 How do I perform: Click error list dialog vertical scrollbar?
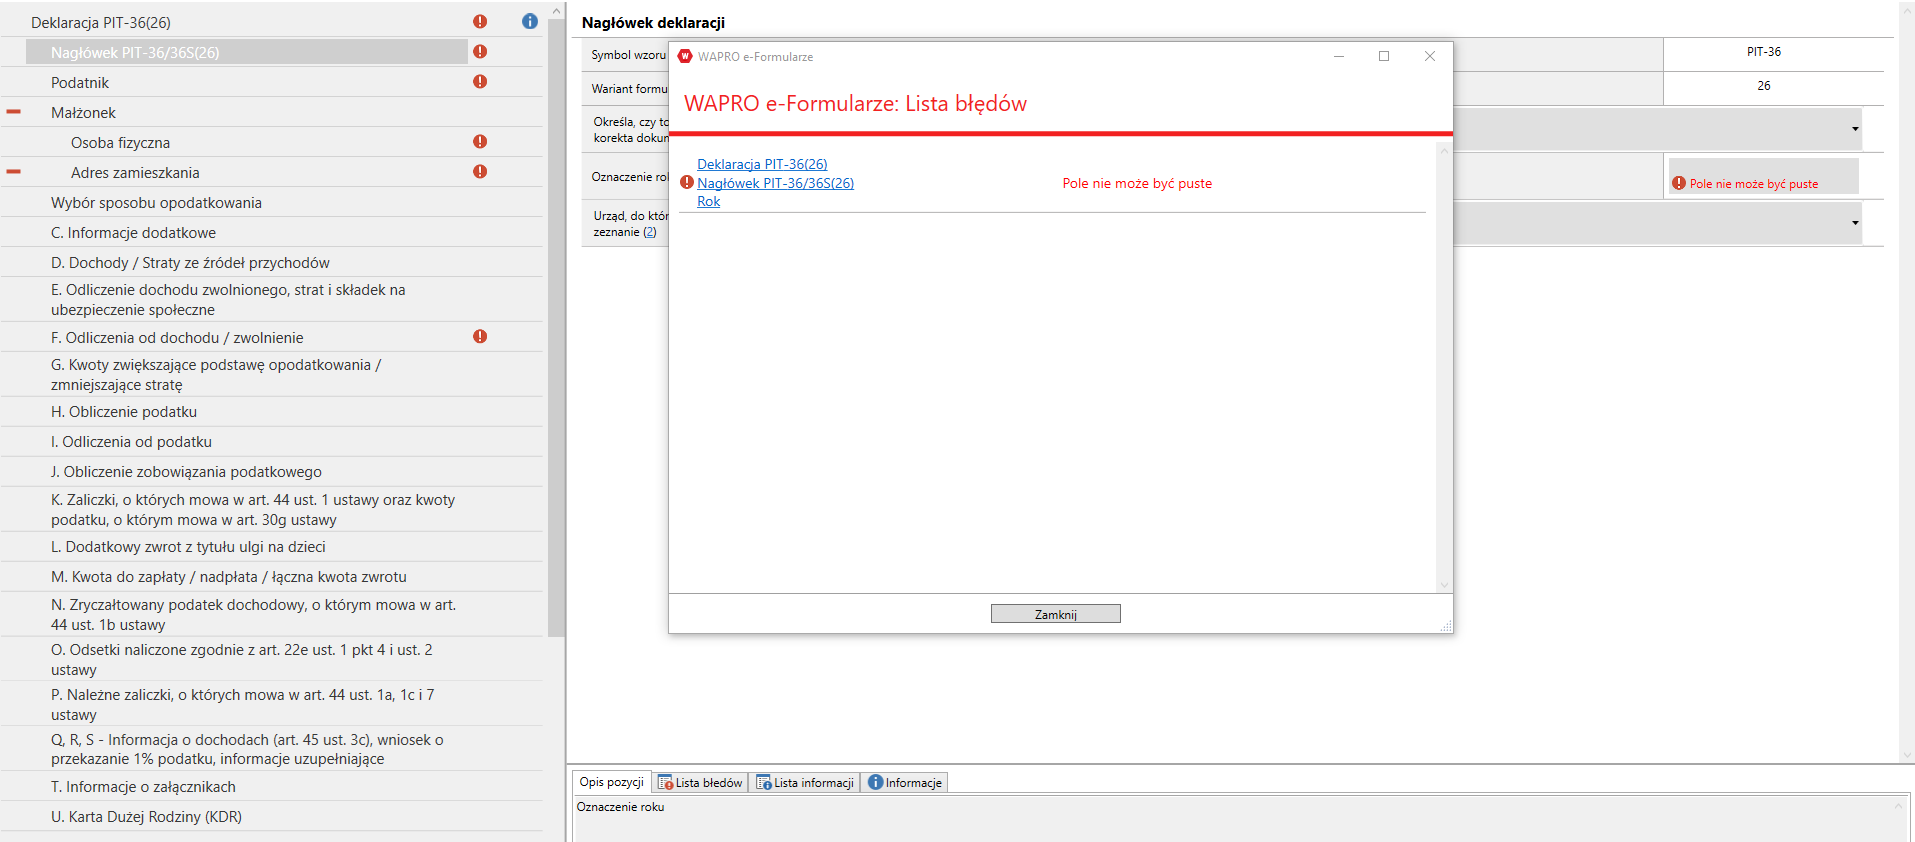coord(1443,367)
